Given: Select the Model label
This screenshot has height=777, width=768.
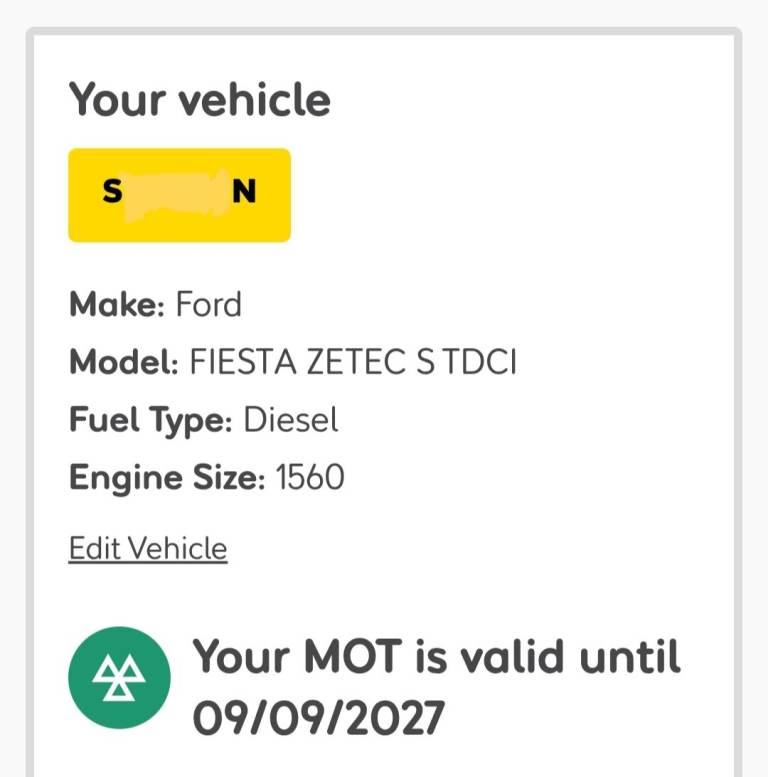Looking at the screenshot, I should click(124, 361).
